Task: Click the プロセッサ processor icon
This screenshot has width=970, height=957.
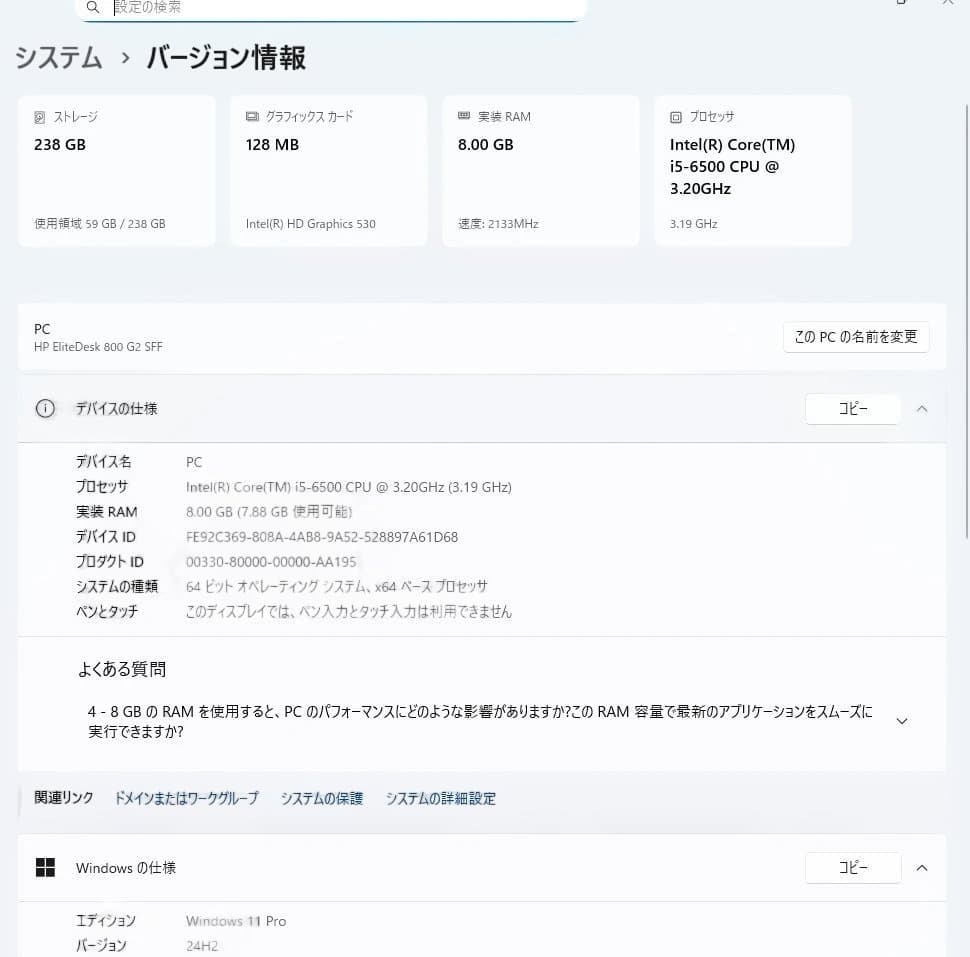Action: point(676,116)
